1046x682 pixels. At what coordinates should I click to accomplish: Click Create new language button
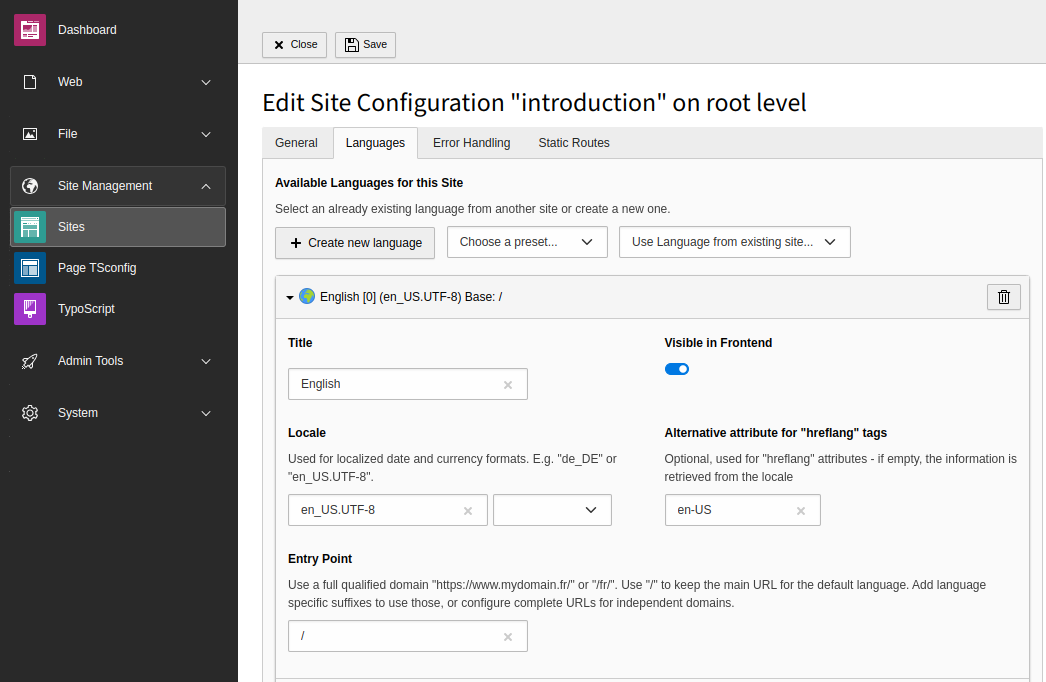point(355,243)
